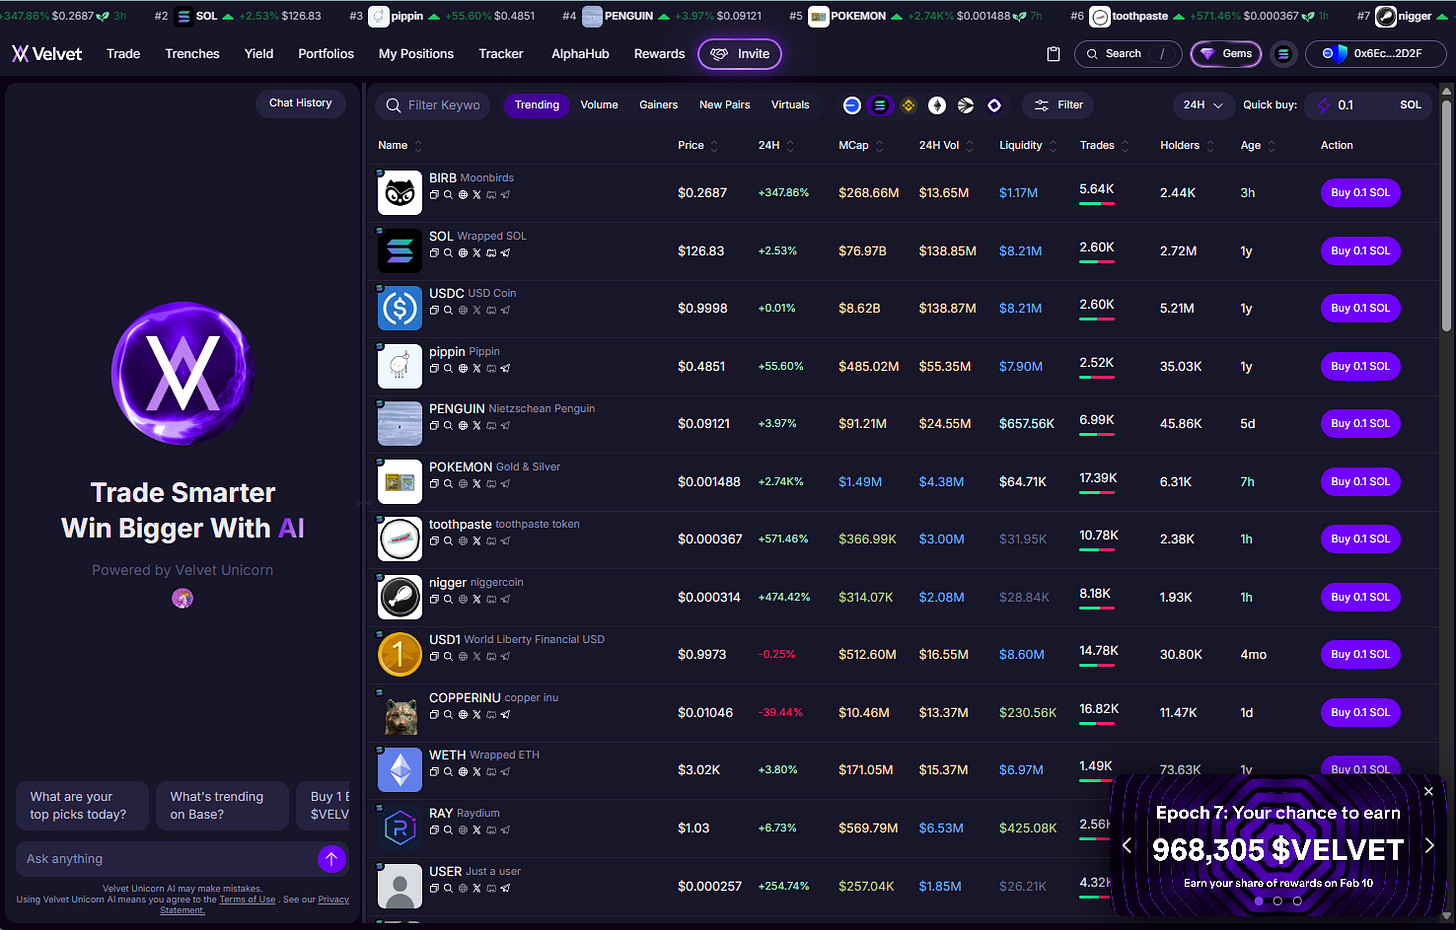Viewport: 1456px width, 930px height.
Task: Open the Chat History button
Action: point(300,103)
